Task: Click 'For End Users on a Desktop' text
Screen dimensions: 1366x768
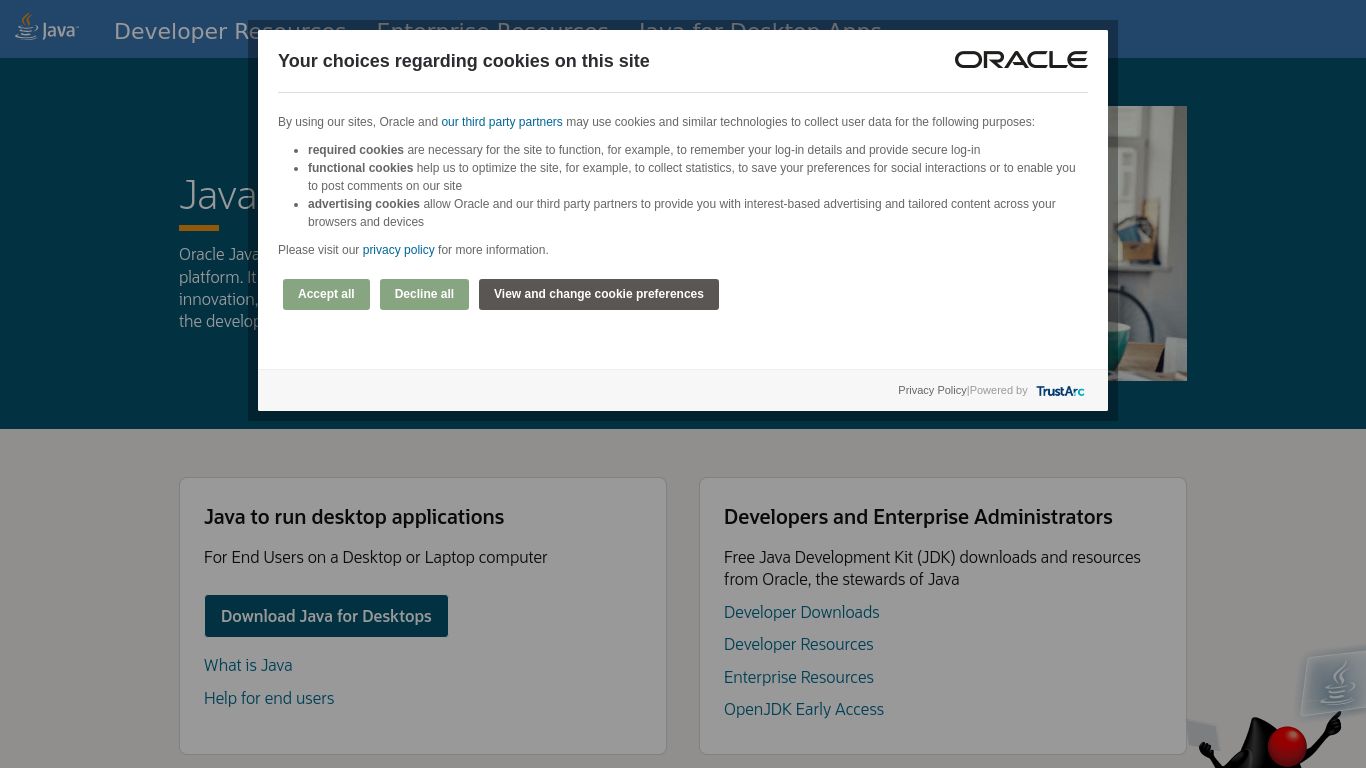Action: pos(375,557)
